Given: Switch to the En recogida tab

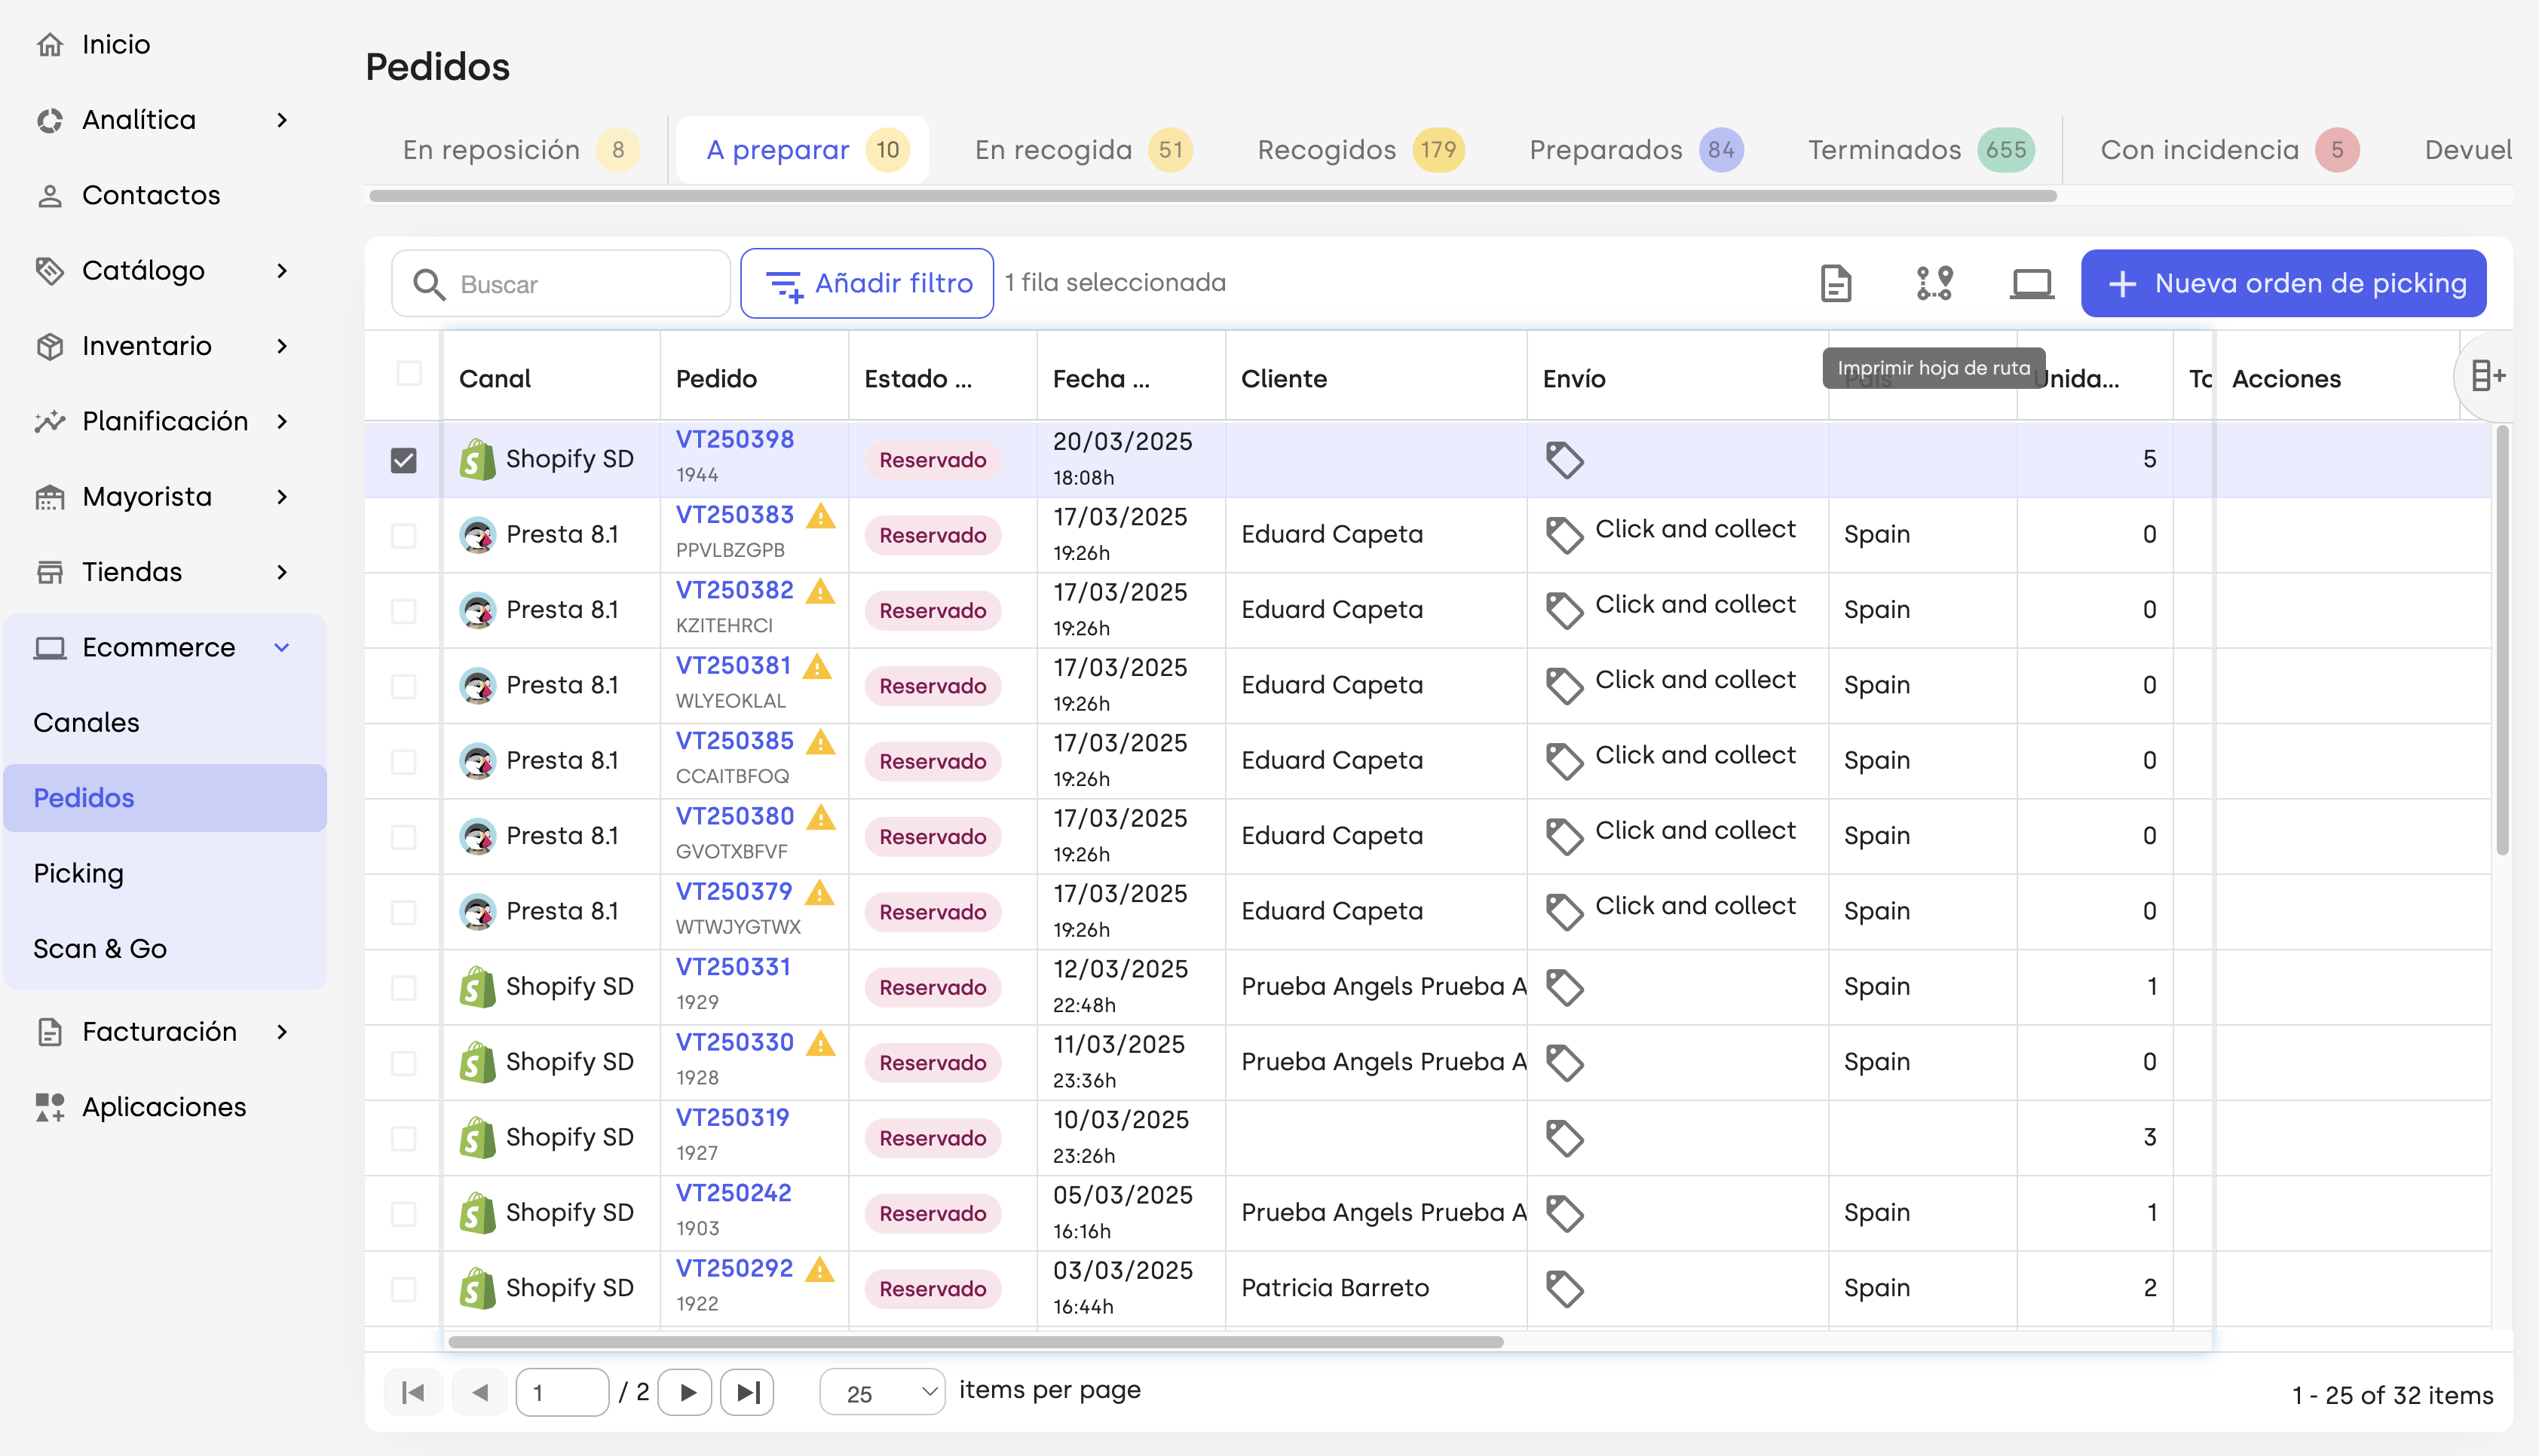Looking at the screenshot, I should (x=1083, y=150).
